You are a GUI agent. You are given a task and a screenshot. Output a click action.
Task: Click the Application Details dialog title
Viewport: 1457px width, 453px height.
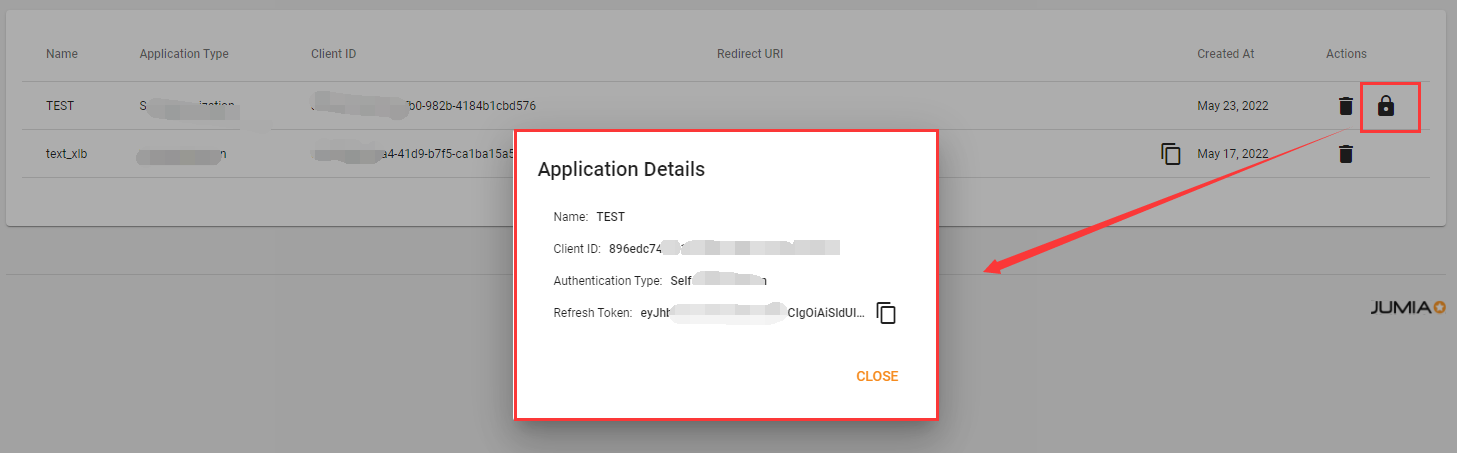(x=621, y=169)
